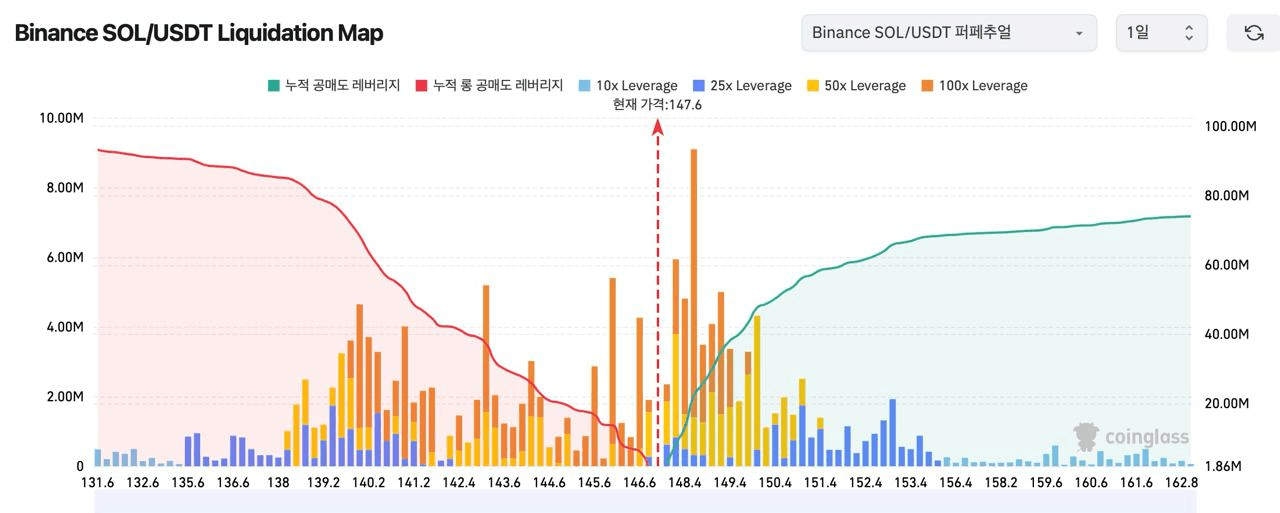Click the 150.4 x-axis price label

pyautogui.click(x=775, y=482)
